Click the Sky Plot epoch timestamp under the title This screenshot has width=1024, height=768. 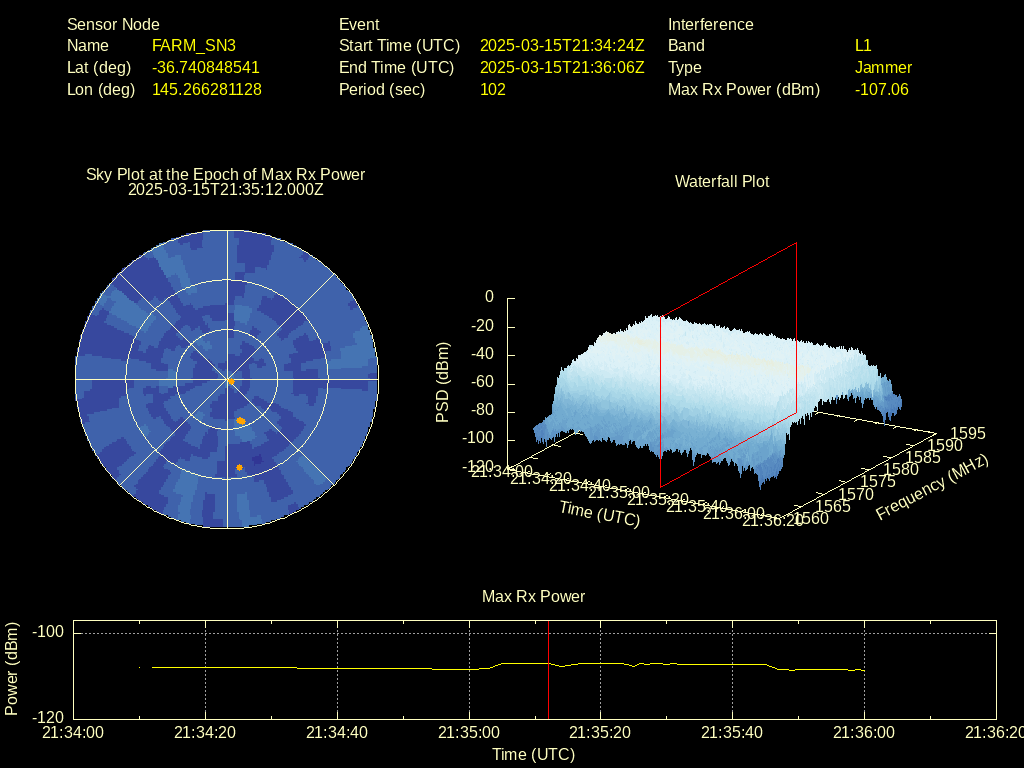[x=226, y=189]
